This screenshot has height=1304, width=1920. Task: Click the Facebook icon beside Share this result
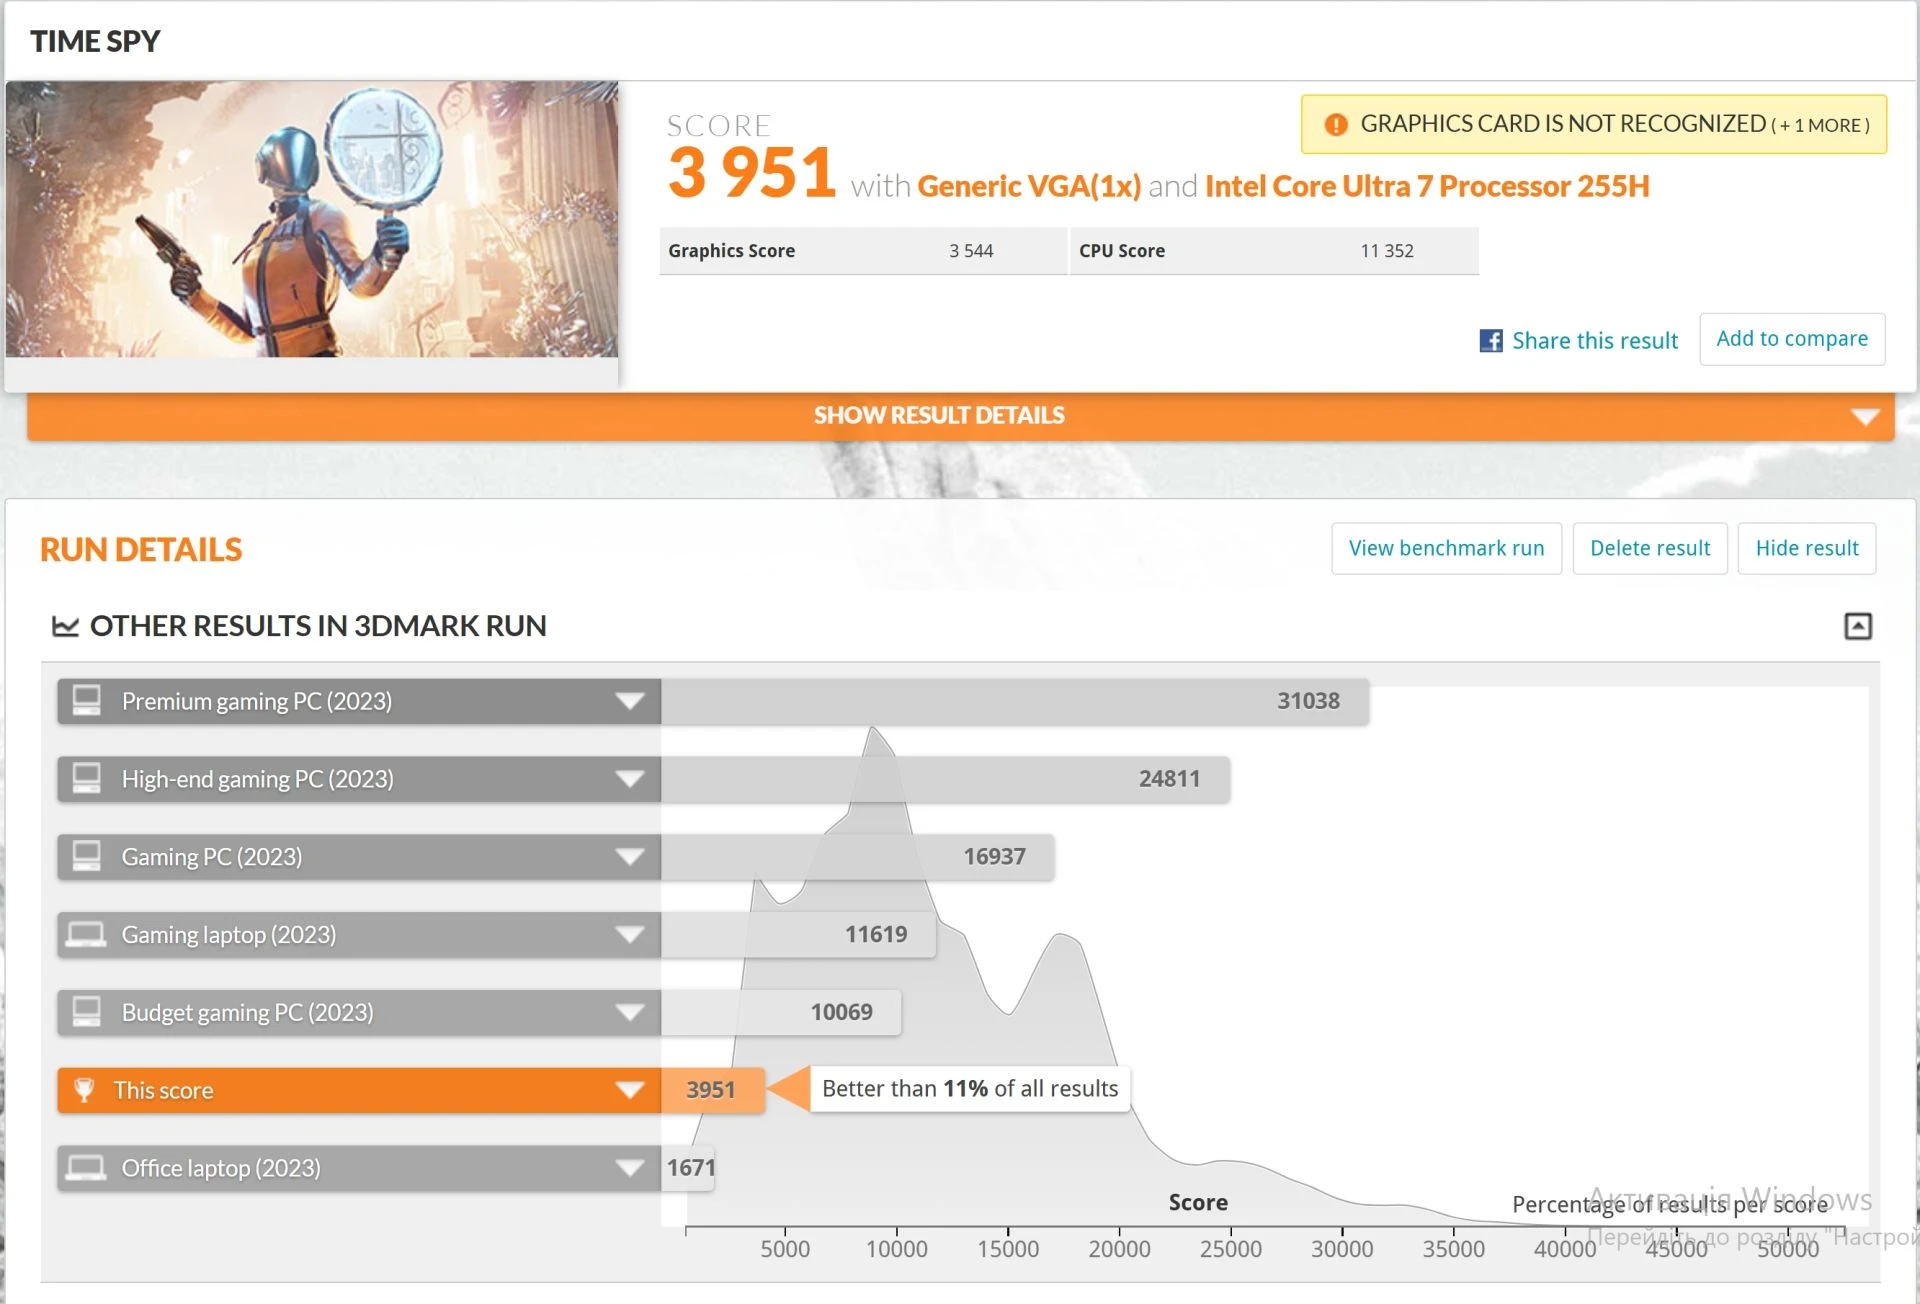1490,341
